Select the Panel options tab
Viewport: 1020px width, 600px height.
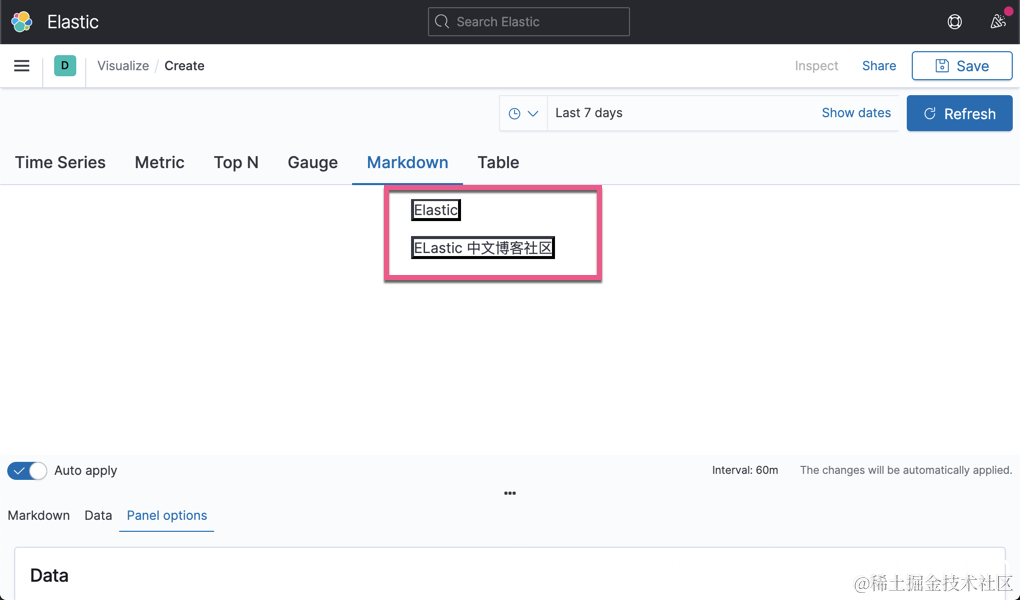pyautogui.click(x=167, y=515)
